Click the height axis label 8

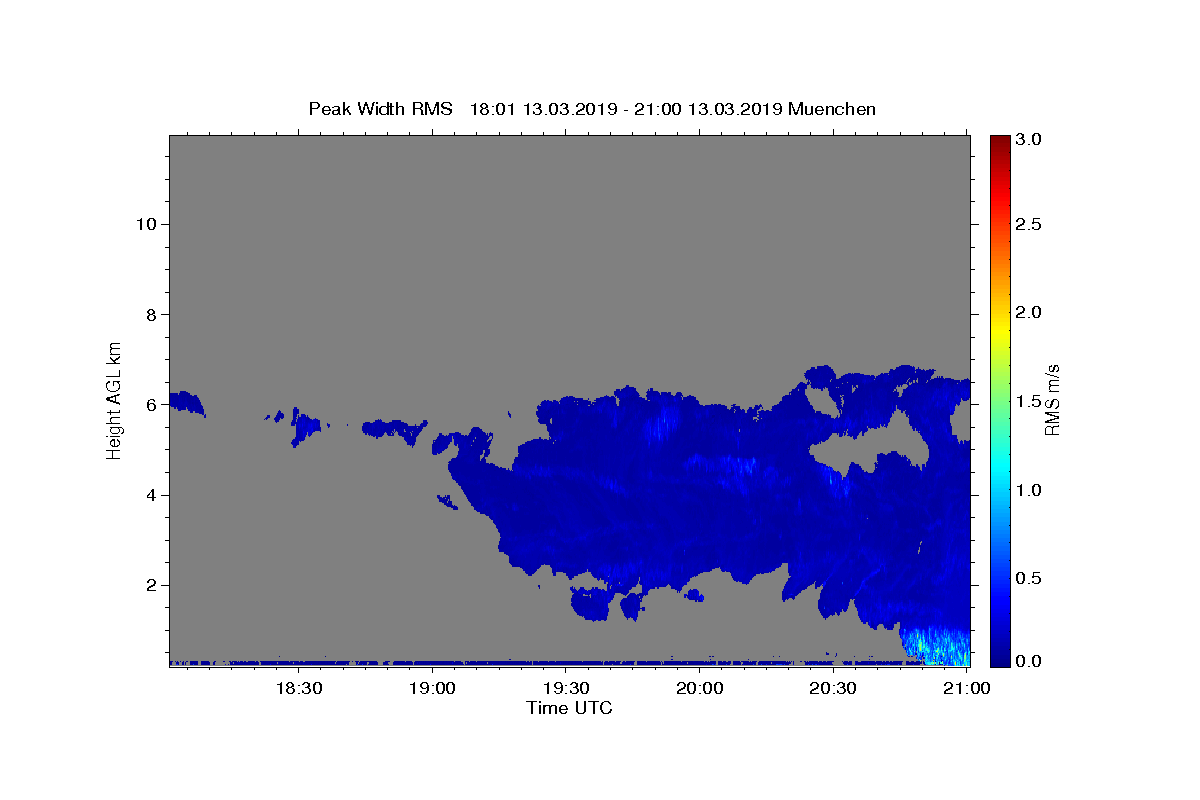[151, 314]
